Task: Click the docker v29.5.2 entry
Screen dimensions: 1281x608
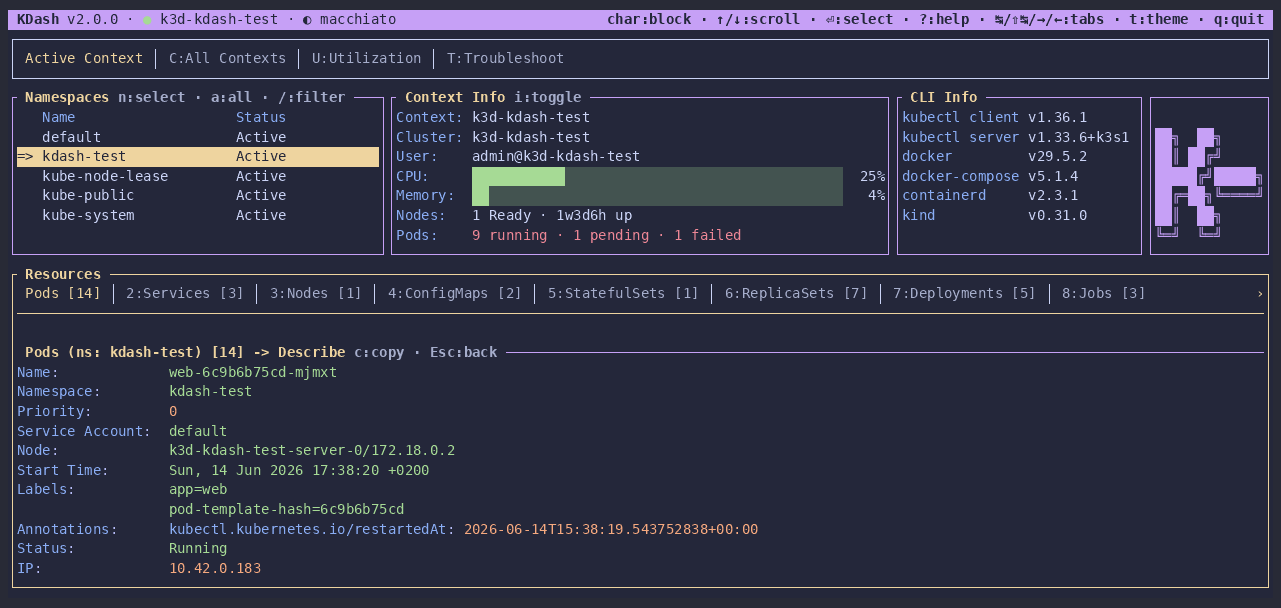Action: [995, 156]
